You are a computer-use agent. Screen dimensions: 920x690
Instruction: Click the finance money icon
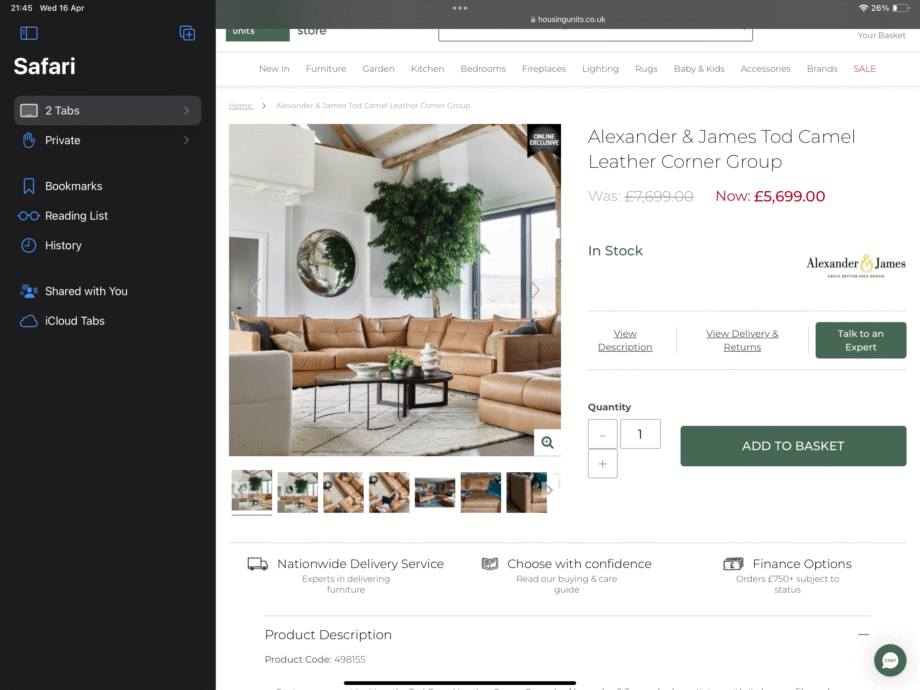point(733,564)
